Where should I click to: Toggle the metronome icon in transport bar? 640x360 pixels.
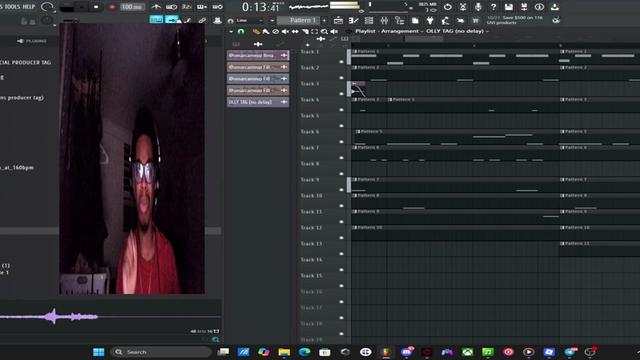pos(156,7)
